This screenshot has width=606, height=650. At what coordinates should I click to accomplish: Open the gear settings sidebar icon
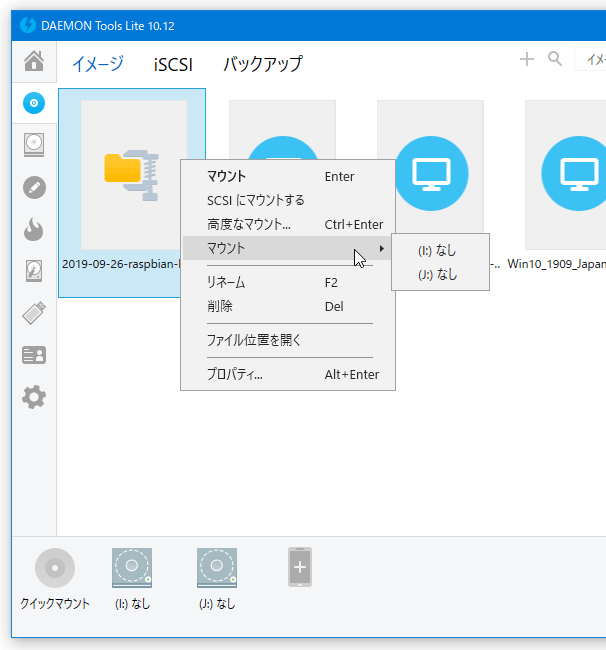[34, 397]
